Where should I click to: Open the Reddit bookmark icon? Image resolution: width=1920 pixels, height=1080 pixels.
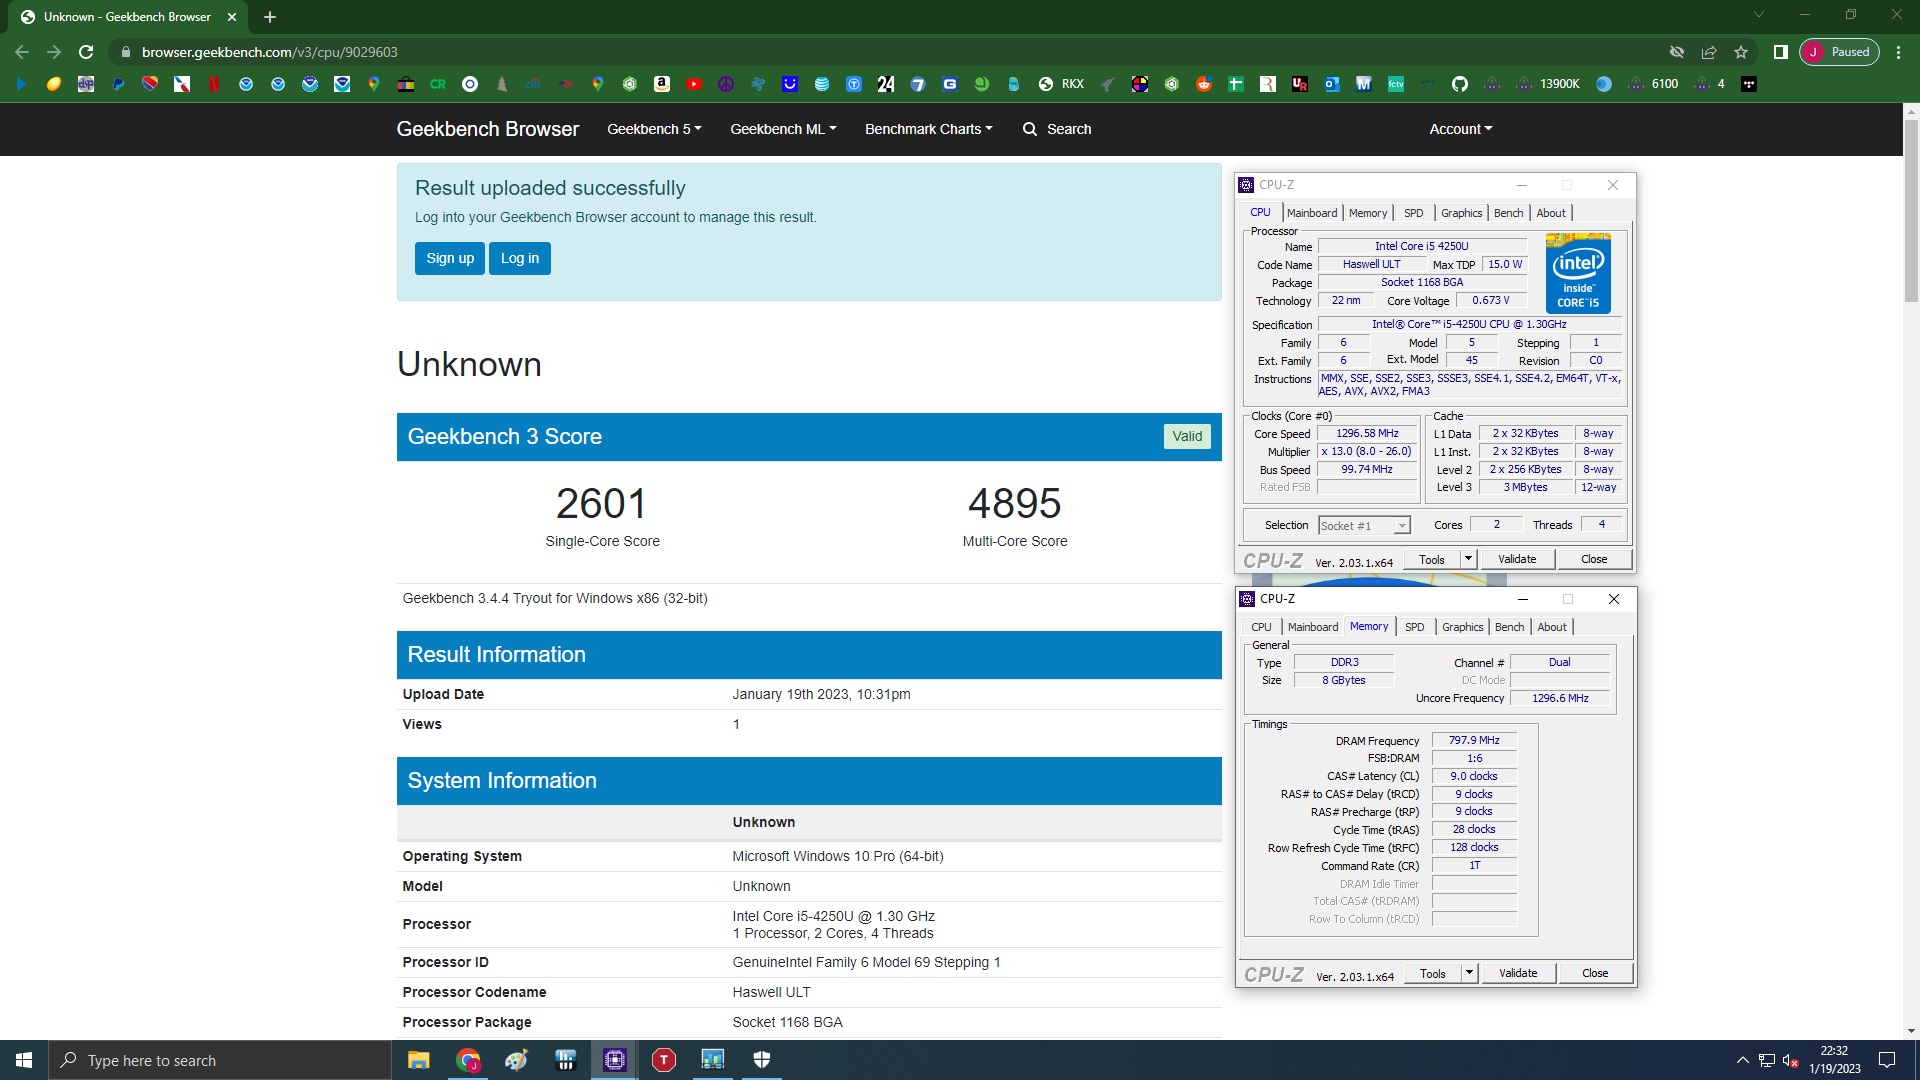1204,84
